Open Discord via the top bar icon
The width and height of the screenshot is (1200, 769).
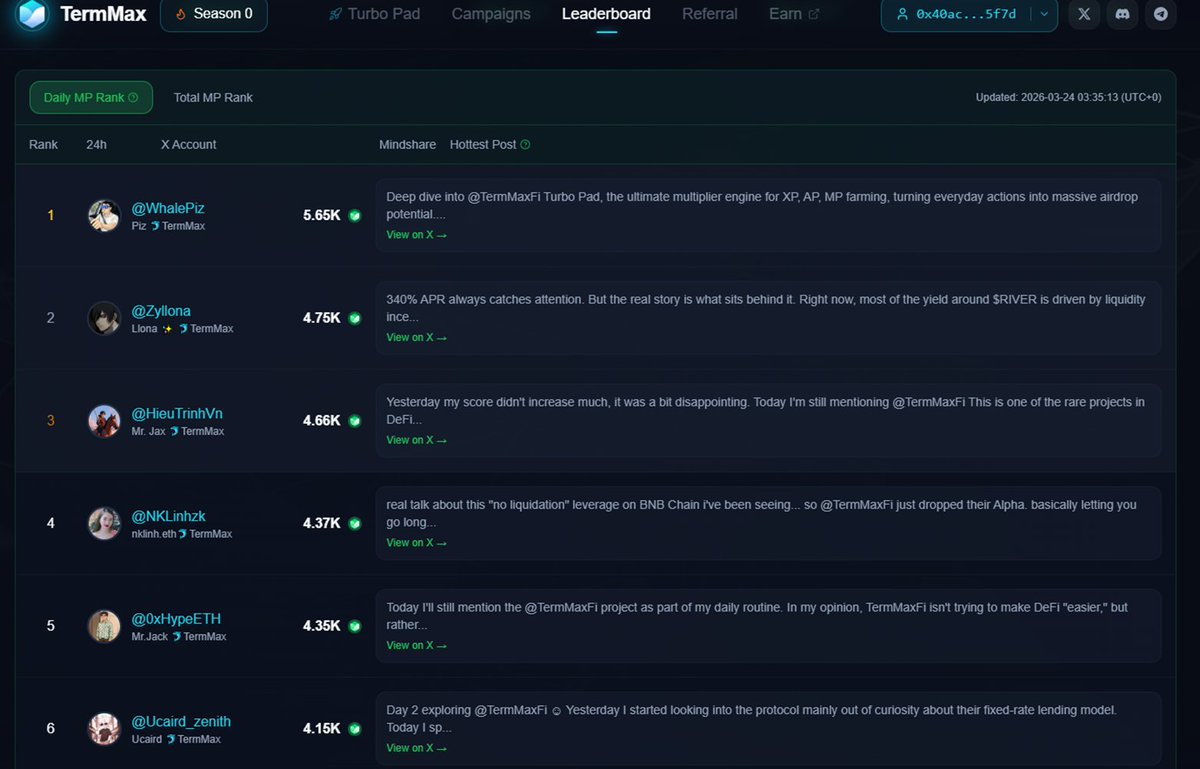[1121, 14]
